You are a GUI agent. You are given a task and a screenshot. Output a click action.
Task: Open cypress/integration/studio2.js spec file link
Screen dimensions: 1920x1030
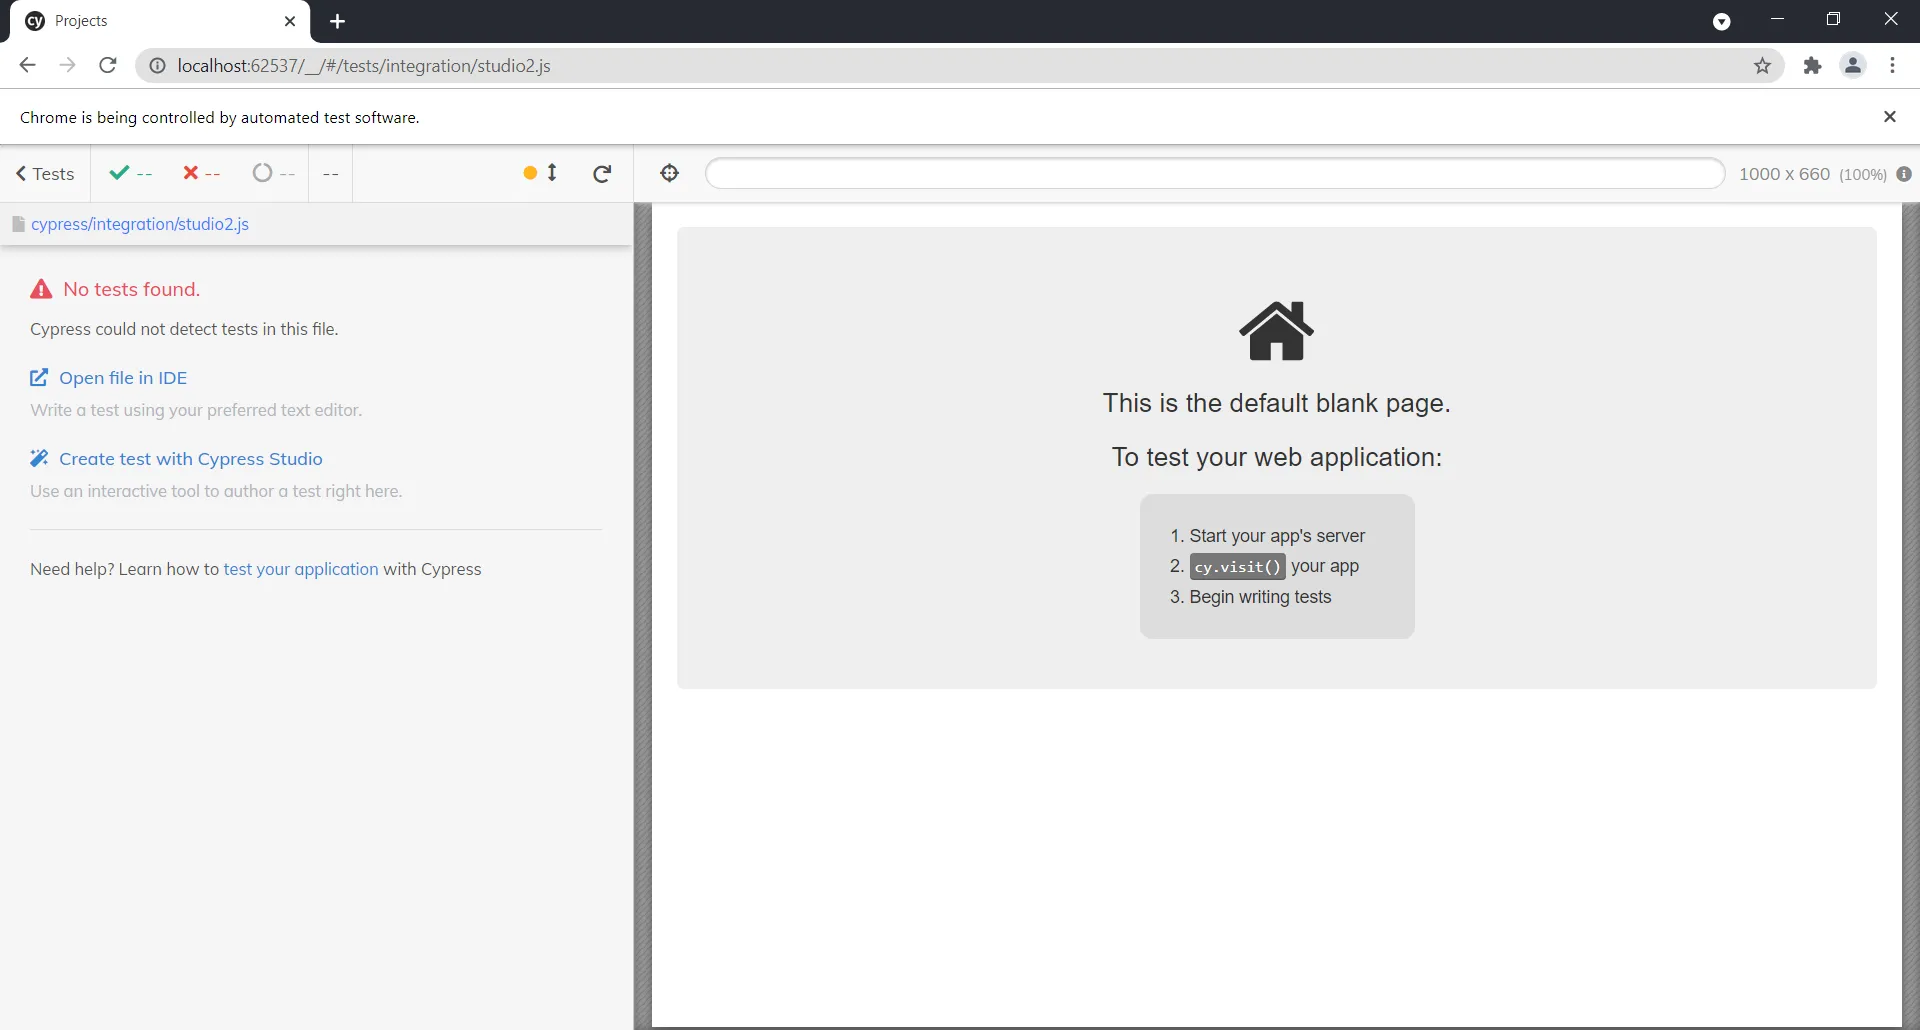click(140, 224)
